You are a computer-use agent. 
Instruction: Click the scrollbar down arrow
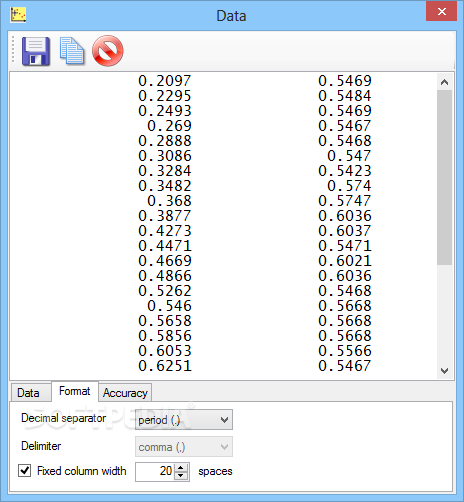pyautogui.click(x=444, y=370)
